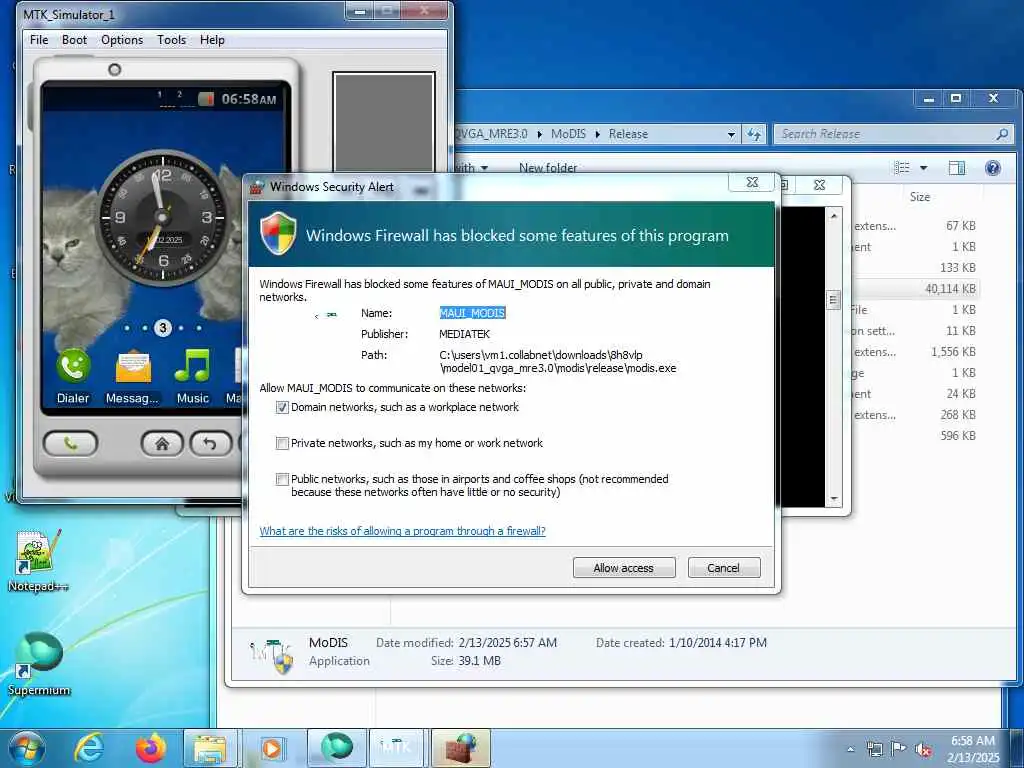Open Windows Media Player from taskbar
1024x768 pixels.
click(270, 748)
